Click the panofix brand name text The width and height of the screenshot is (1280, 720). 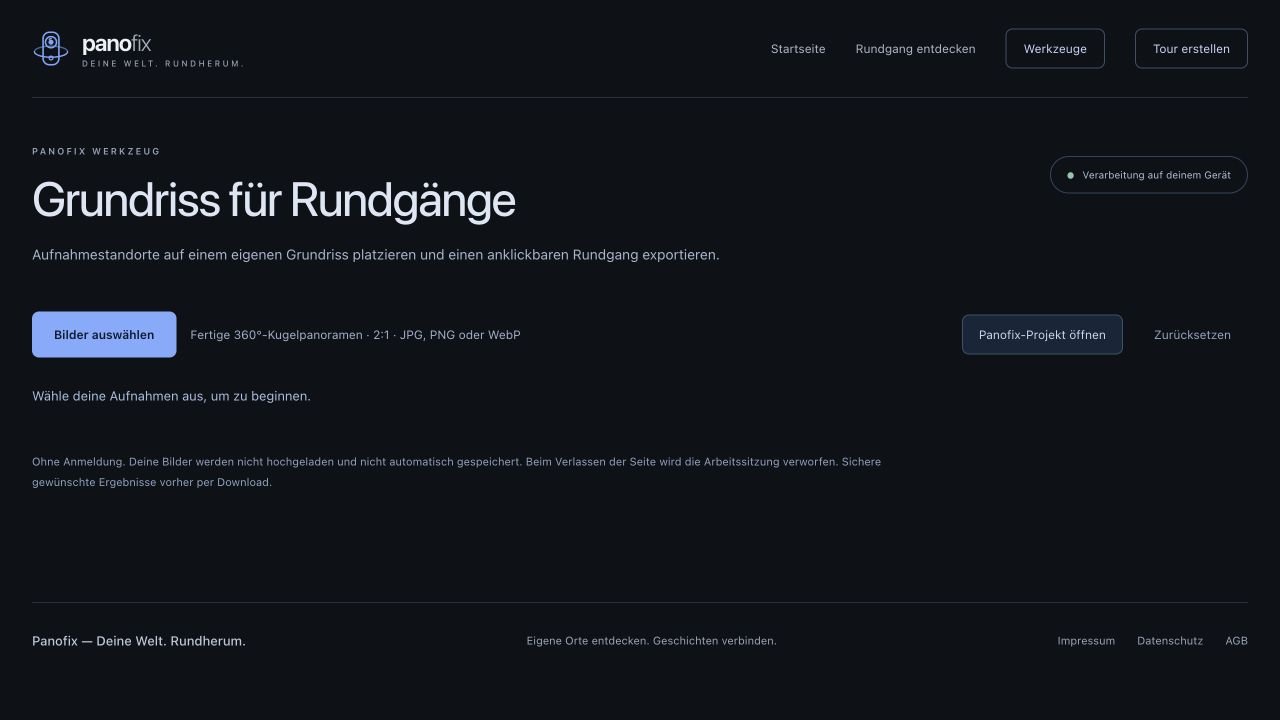click(117, 44)
